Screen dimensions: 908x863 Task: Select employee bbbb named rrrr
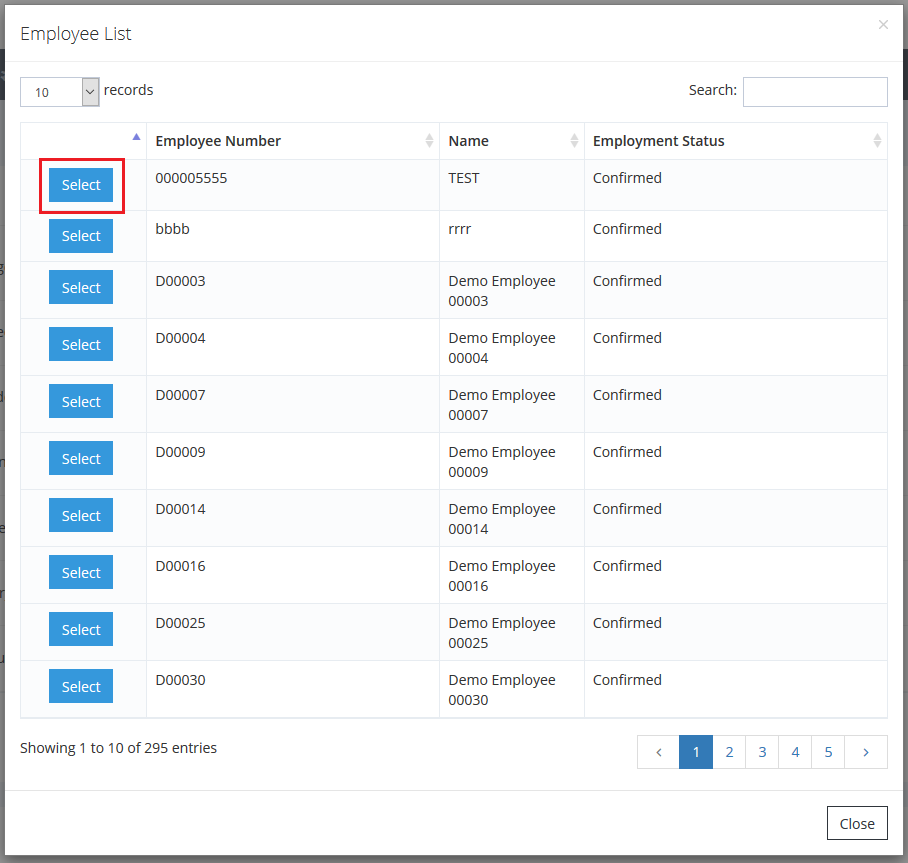coord(81,236)
